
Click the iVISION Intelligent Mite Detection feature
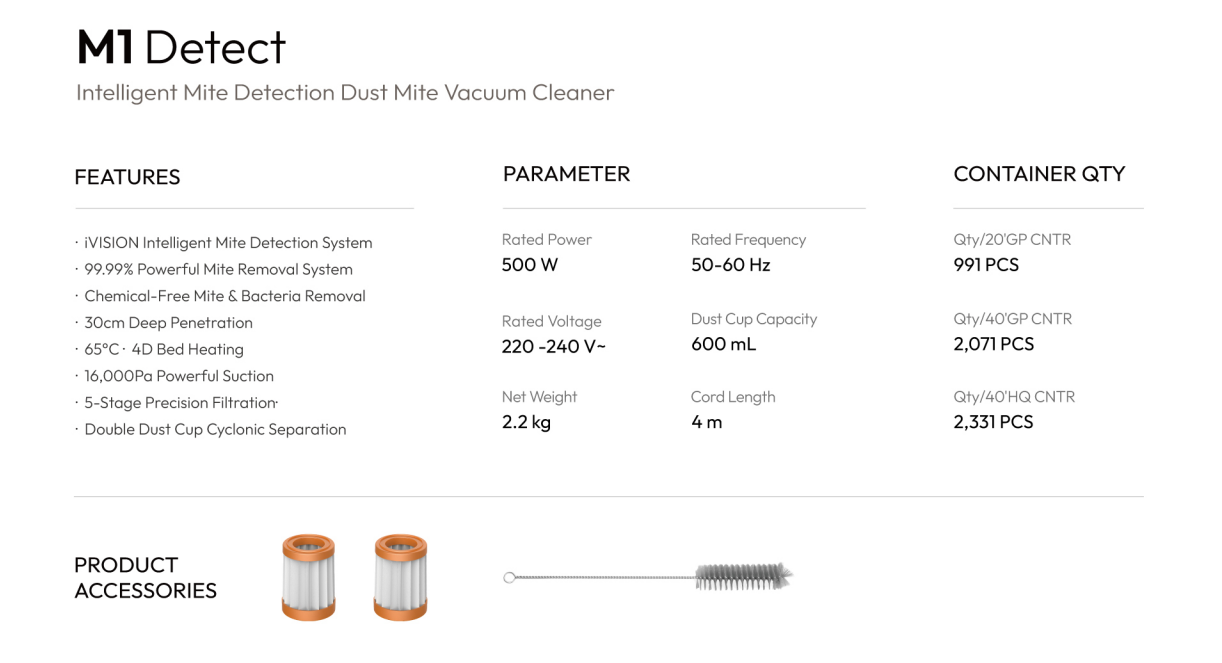[228, 242]
